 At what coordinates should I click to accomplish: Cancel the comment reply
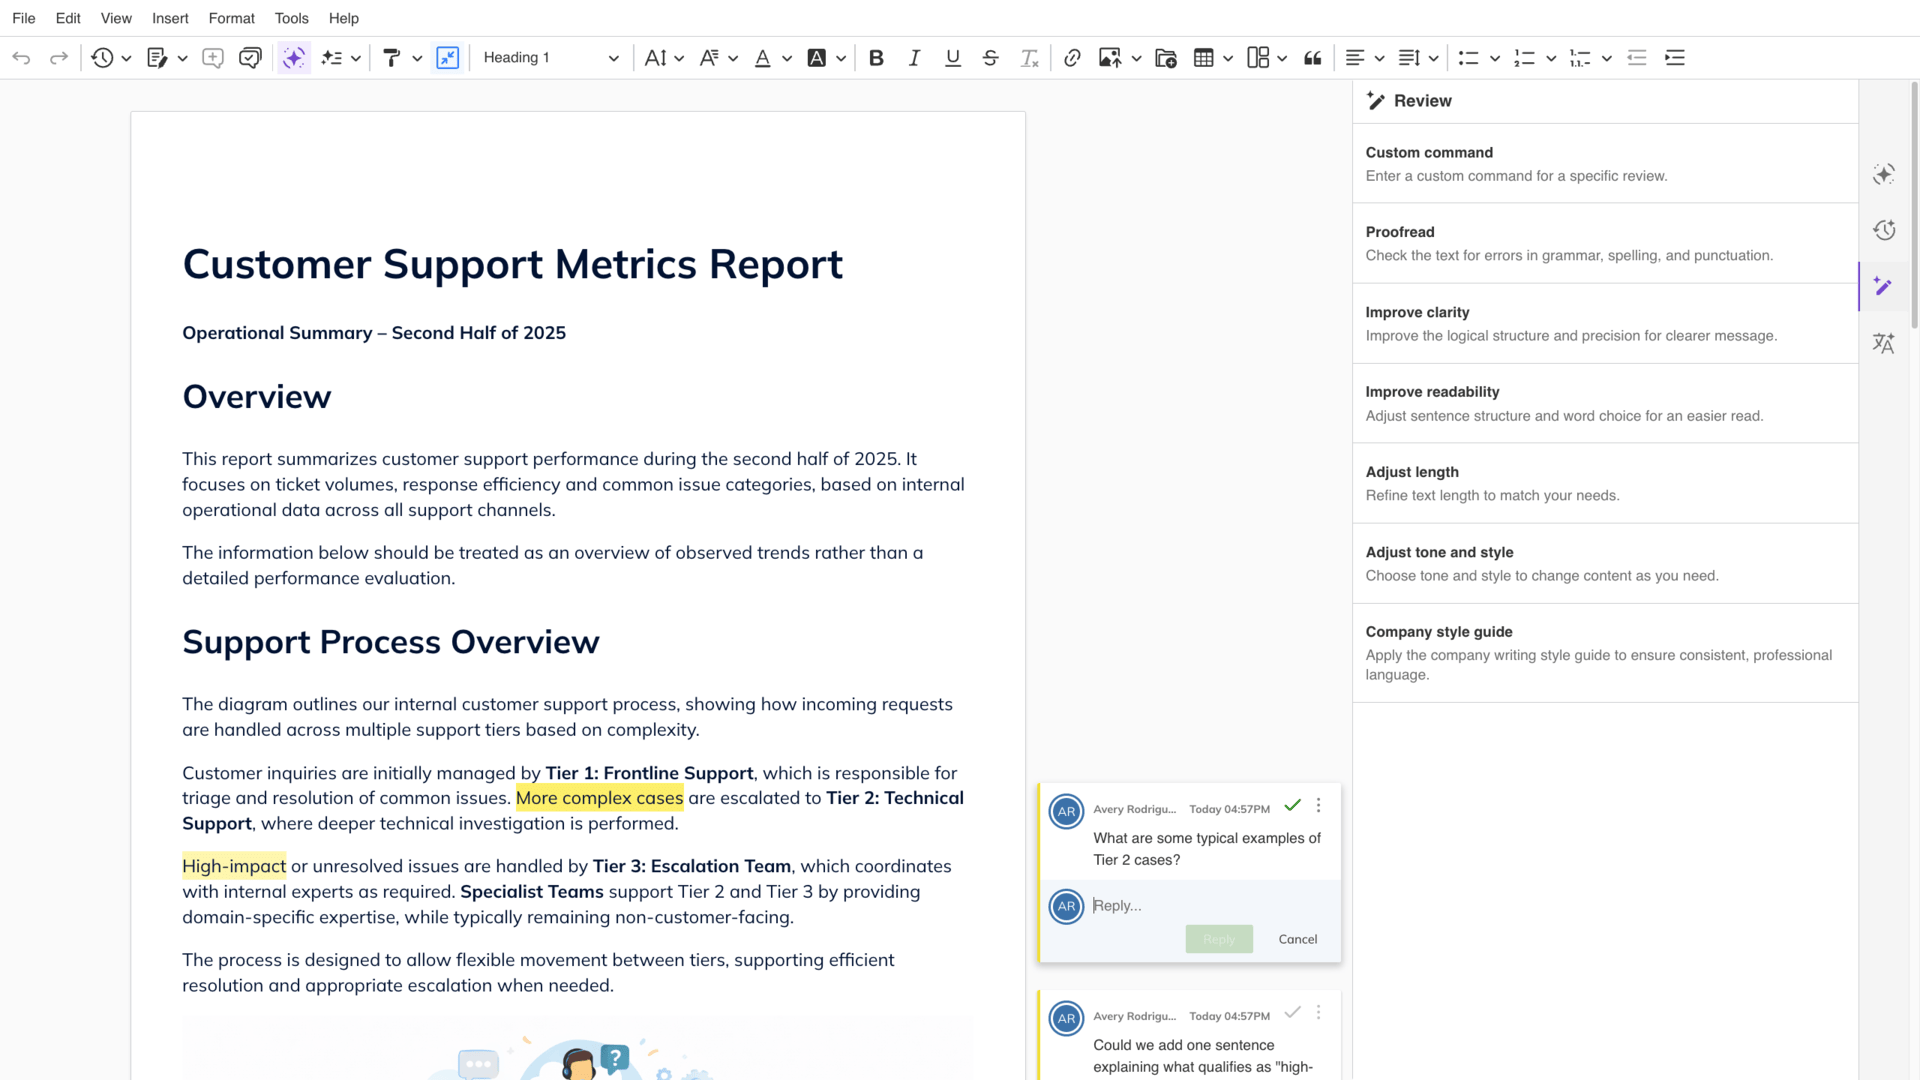click(x=1297, y=939)
